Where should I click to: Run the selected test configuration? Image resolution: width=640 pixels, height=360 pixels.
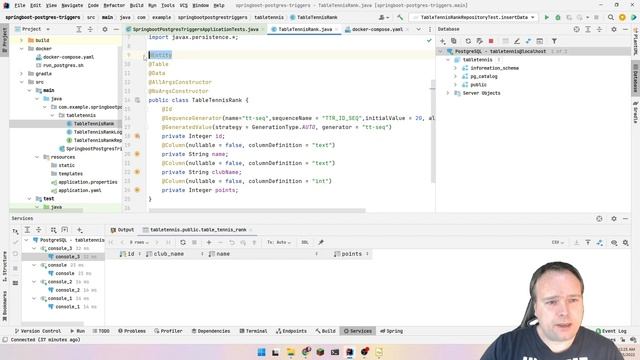(547, 18)
